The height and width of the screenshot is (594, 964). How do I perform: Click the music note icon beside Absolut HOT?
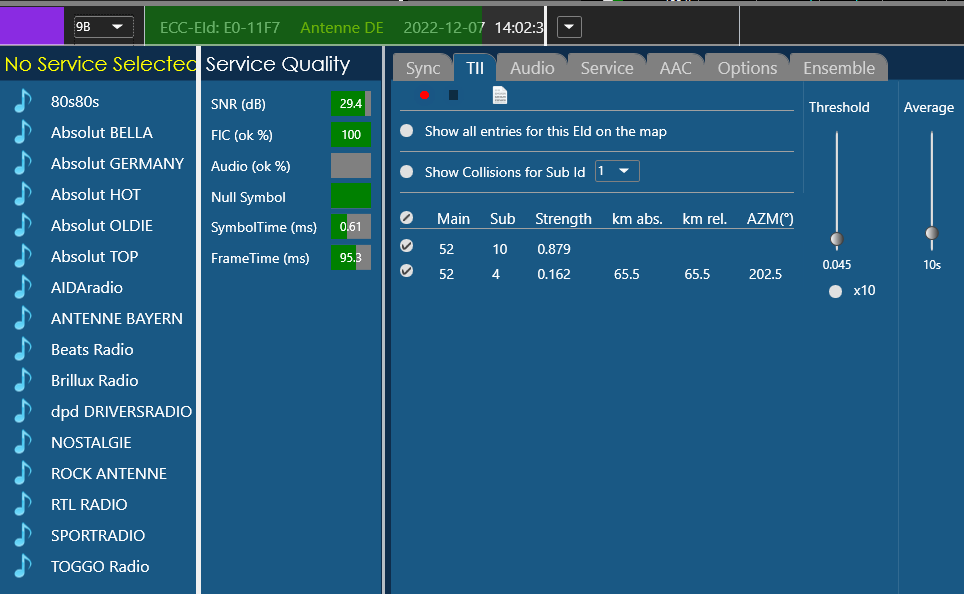(23, 194)
